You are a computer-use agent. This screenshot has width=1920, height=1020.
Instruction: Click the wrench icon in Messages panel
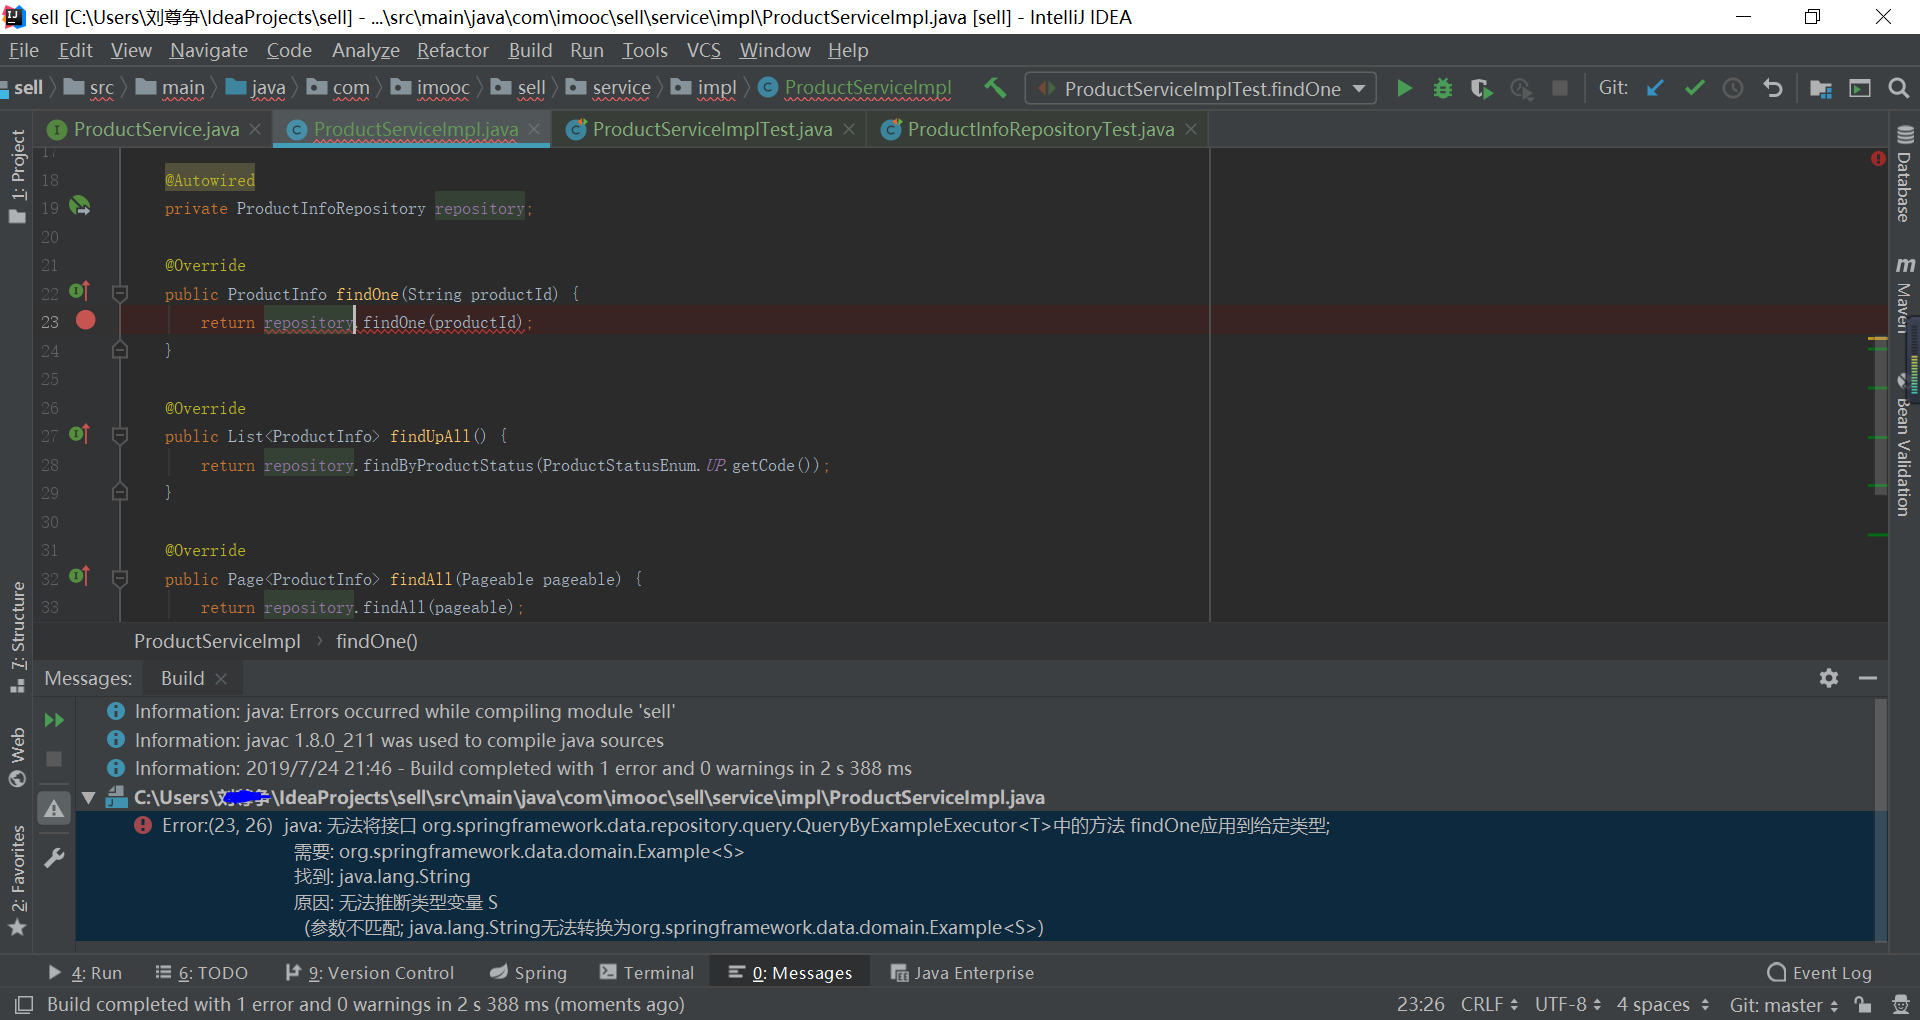(x=54, y=858)
